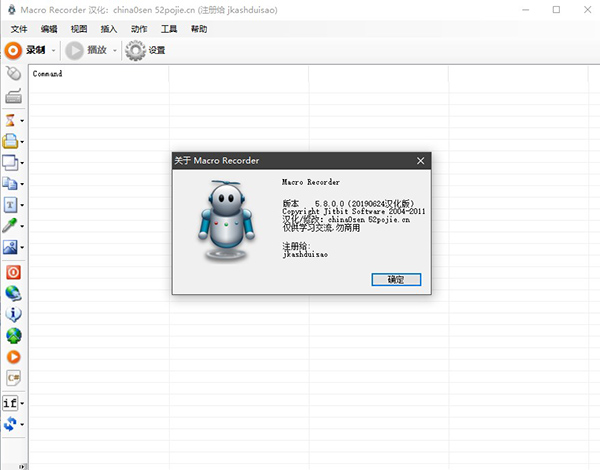Image resolution: width=600 pixels, height=470 pixels.
Task: Expand the eyedropper dropdown arrow
Action: coord(22,226)
